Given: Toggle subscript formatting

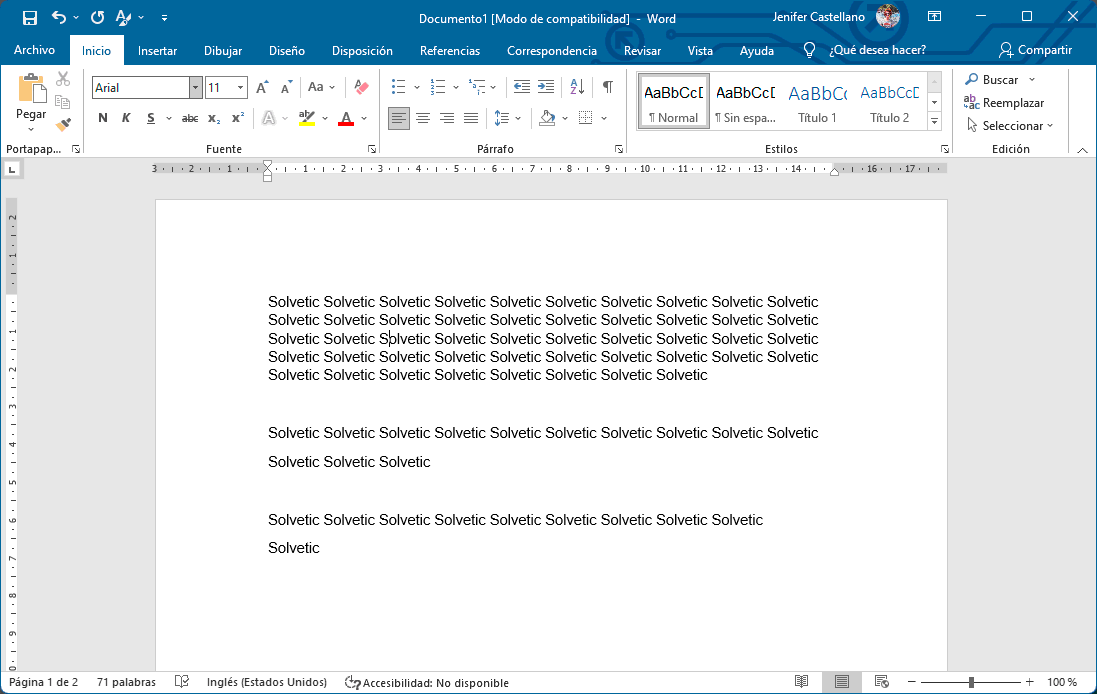Looking at the screenshot, I should 214,118.
